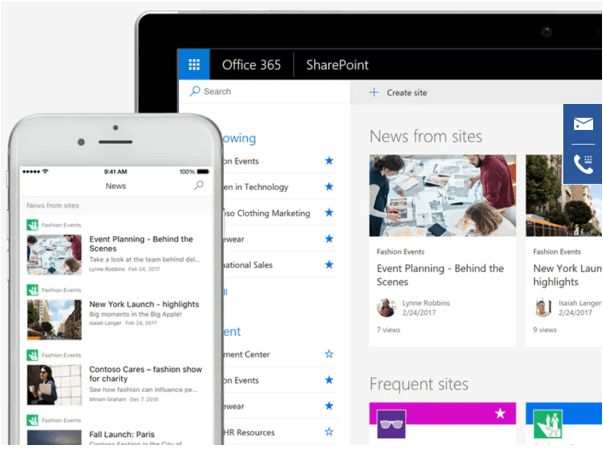The width and height of the screenshot is (603, 449).
Task: Open the Women in Technology site
Action: [x=256, y=187]
